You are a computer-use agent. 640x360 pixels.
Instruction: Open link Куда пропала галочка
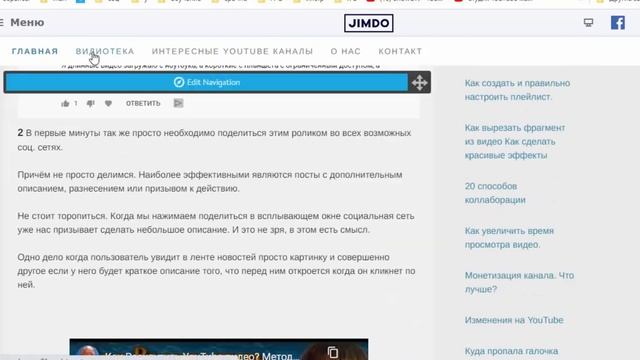tap(511, 351)
